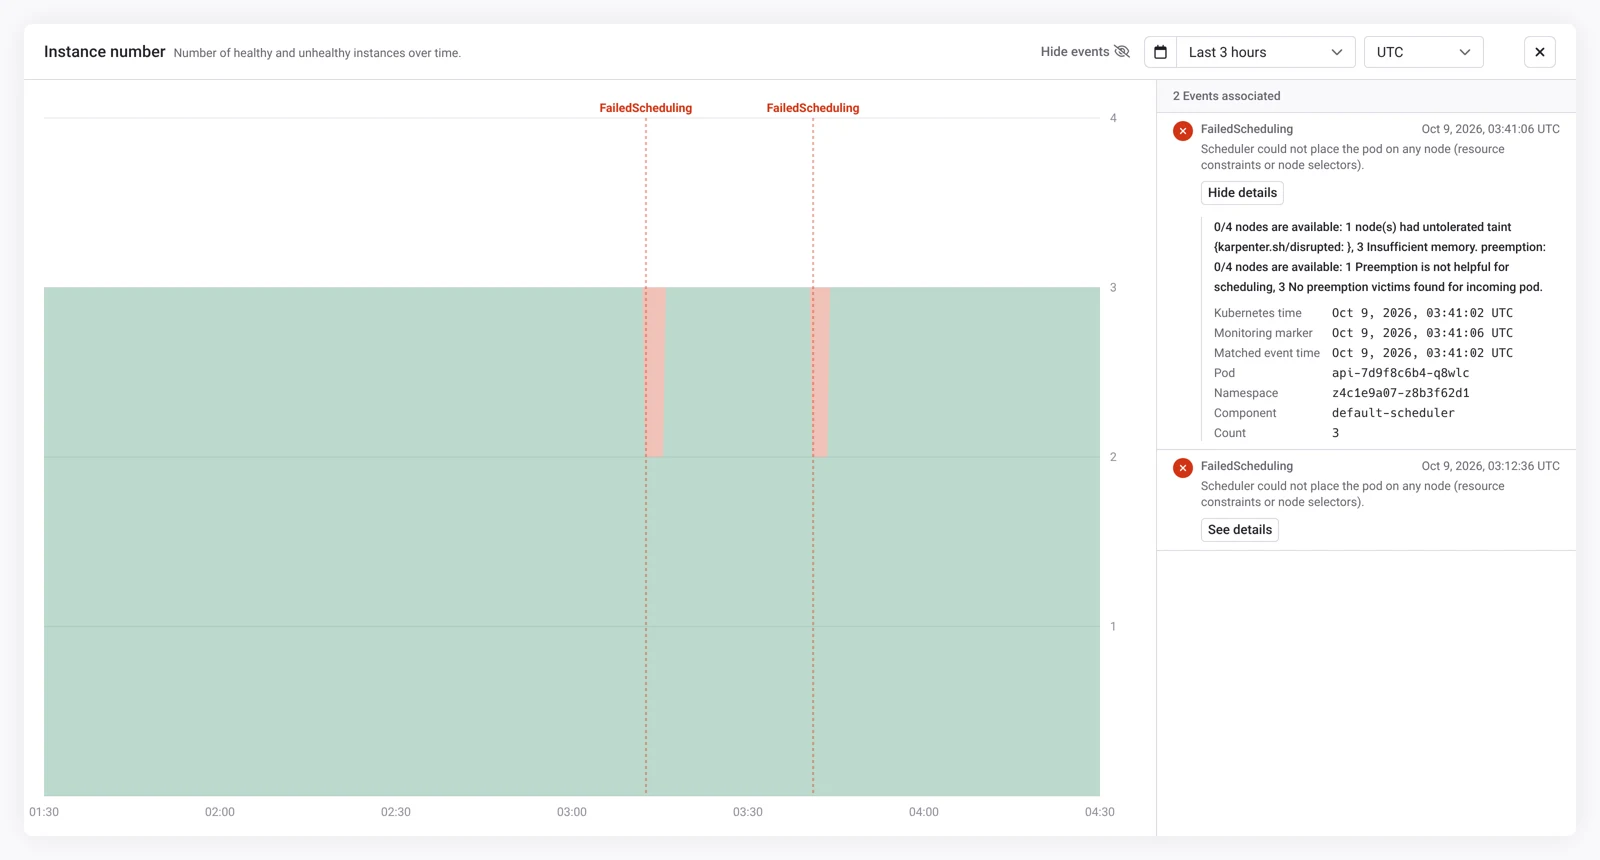Select the FailedScheduling chart marker label near 03:12
Image resolution: width=1600 pixels, height=860 pixels.
[646, 108]
